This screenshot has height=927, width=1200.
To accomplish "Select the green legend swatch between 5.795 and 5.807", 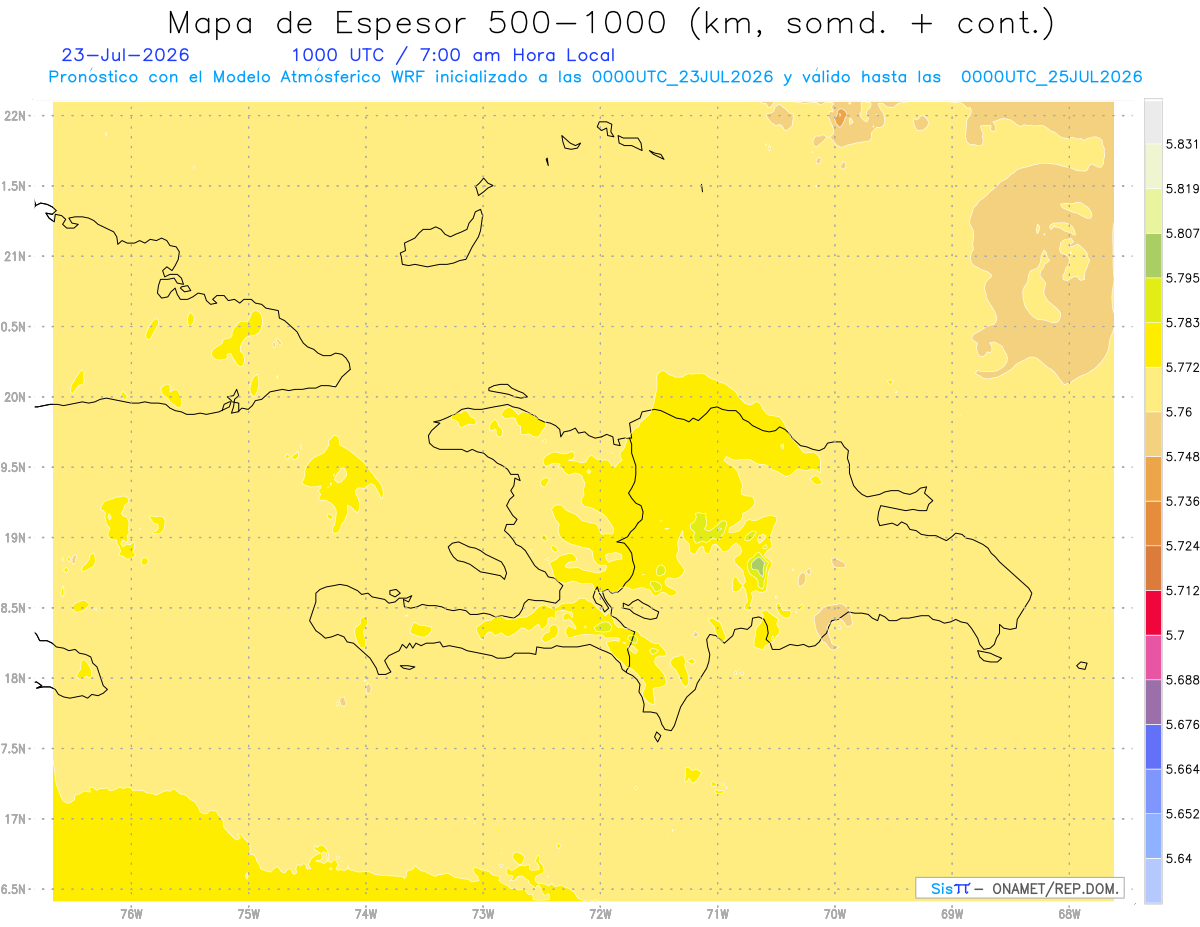I will [x=1153, y=255].
